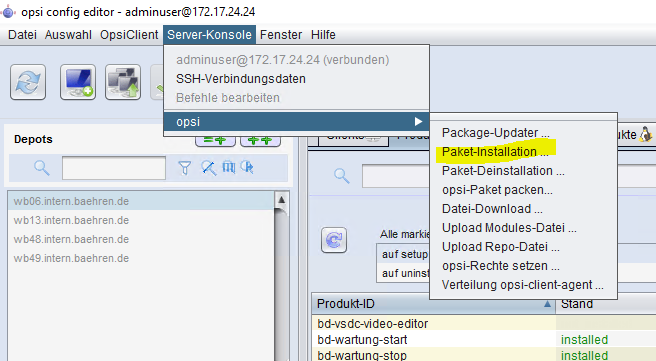Click the depot list scrollbar up arrow
Viewport: 656px width, 361px height.
point(282,200)
